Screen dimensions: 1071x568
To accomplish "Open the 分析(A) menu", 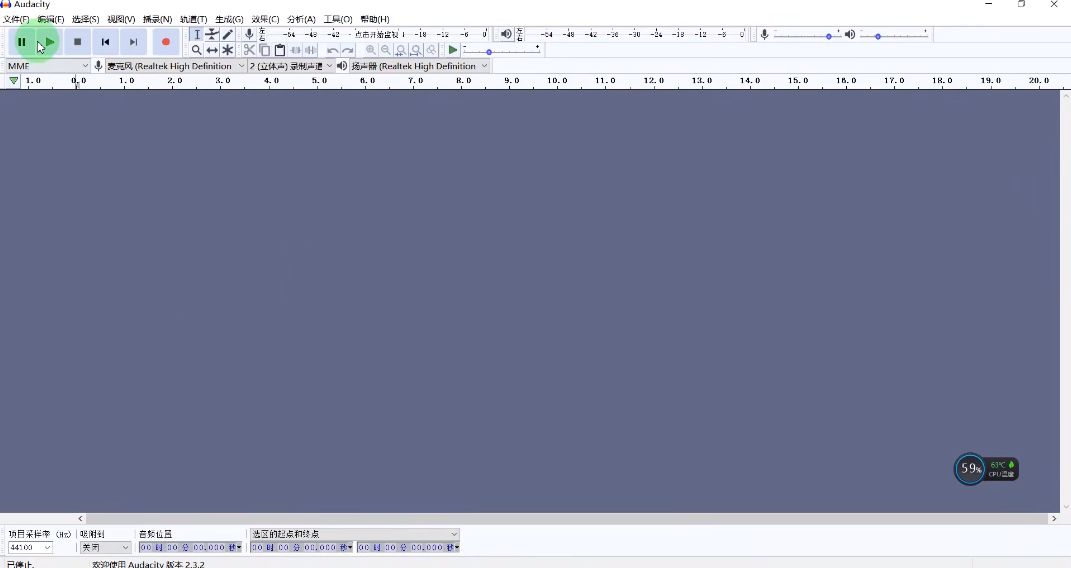I will 301,19.
